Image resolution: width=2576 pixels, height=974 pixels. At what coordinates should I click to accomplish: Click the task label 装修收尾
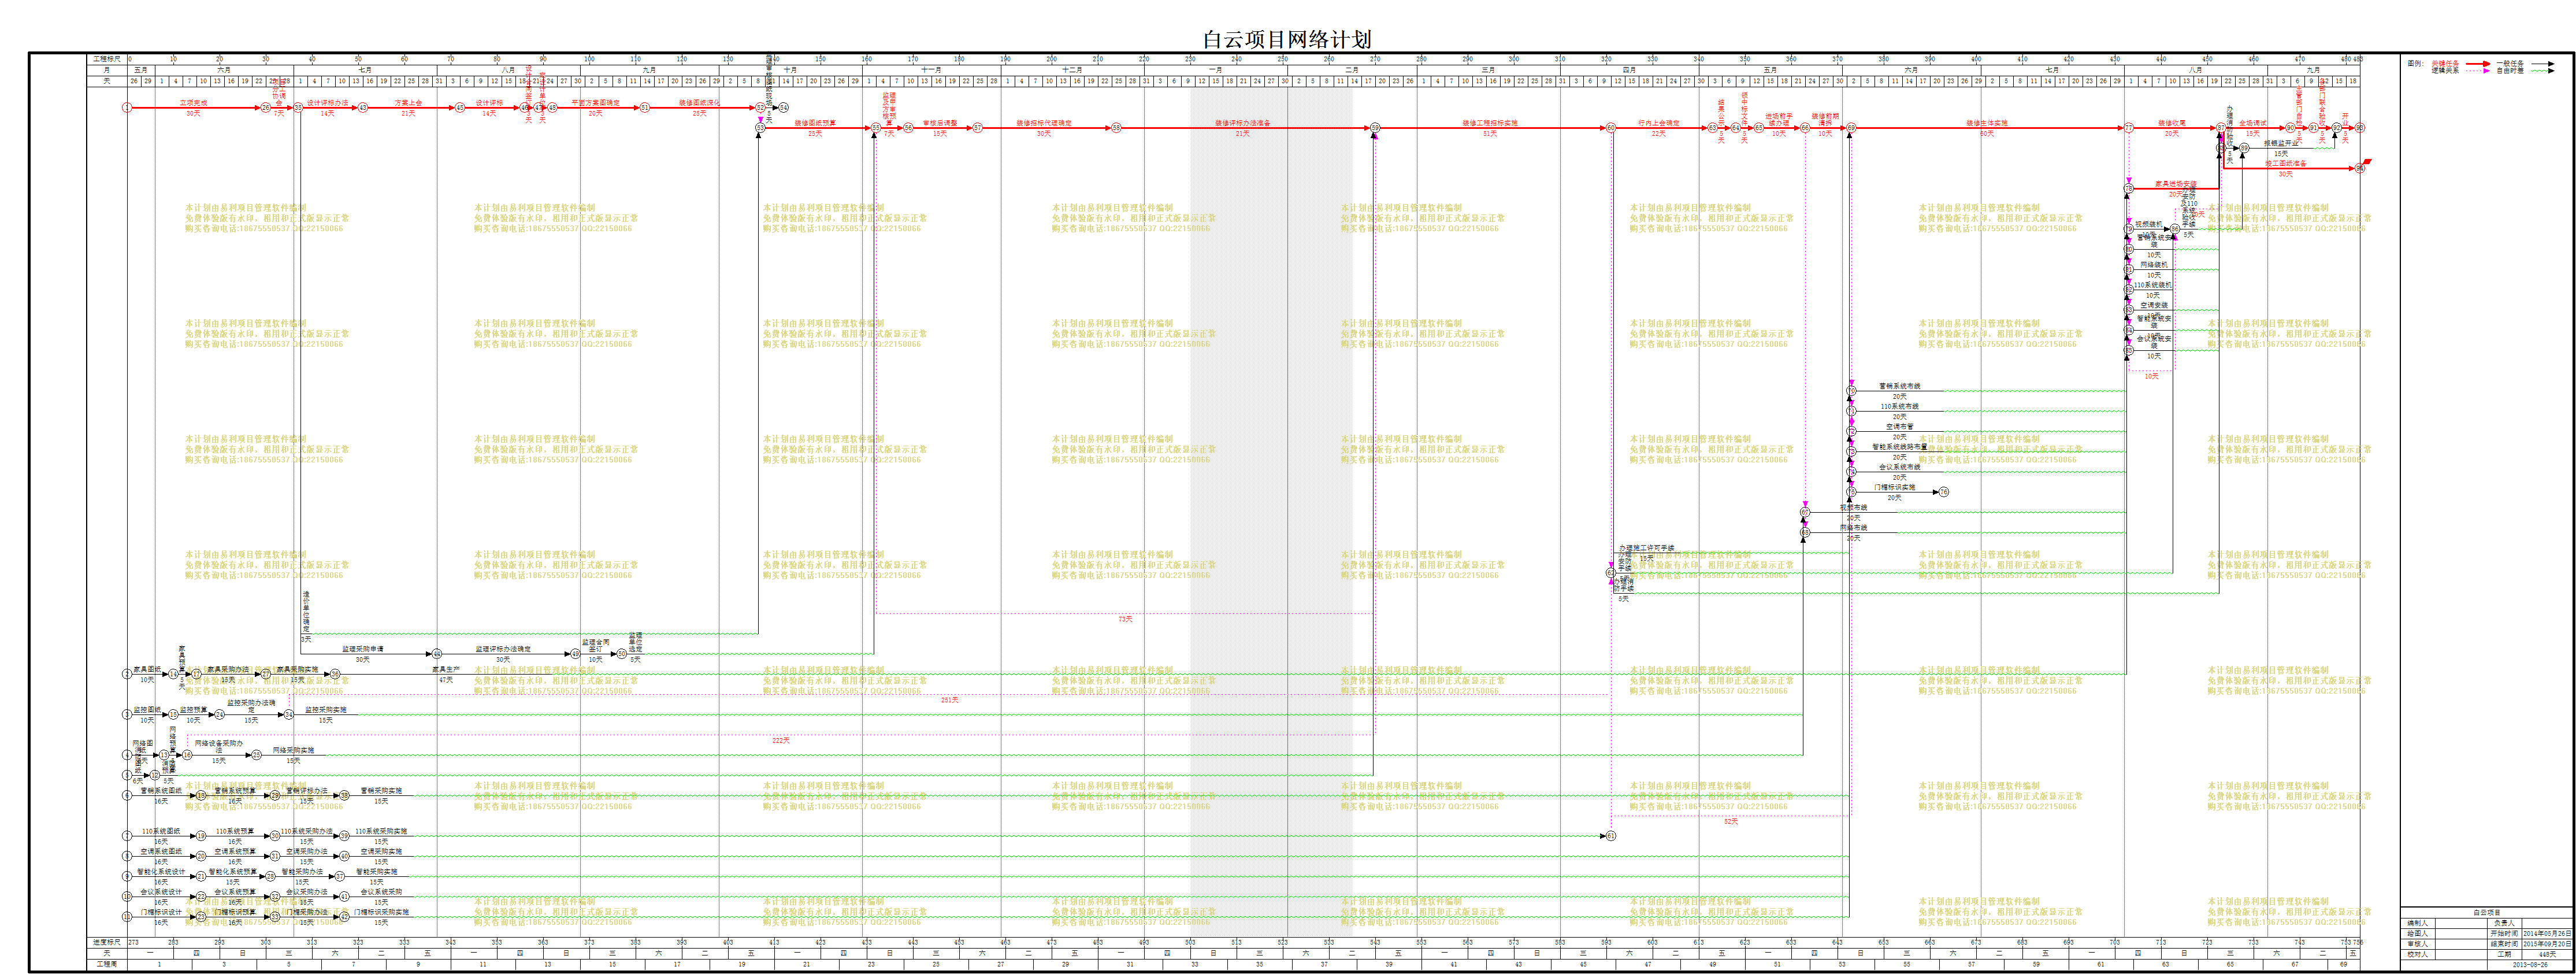[2172, 123]
